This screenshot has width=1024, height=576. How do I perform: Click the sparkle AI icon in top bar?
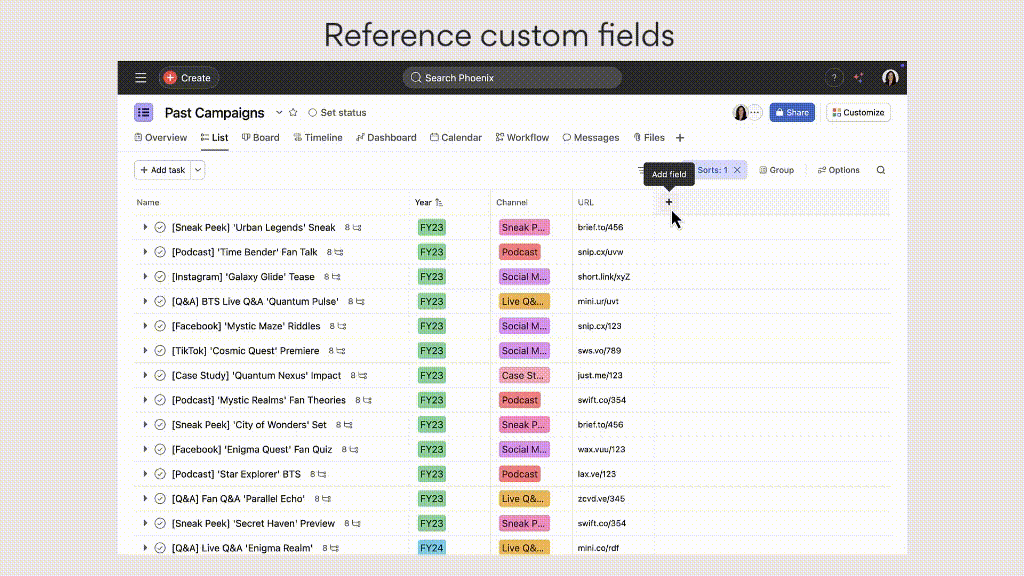(x=859, y=78)
